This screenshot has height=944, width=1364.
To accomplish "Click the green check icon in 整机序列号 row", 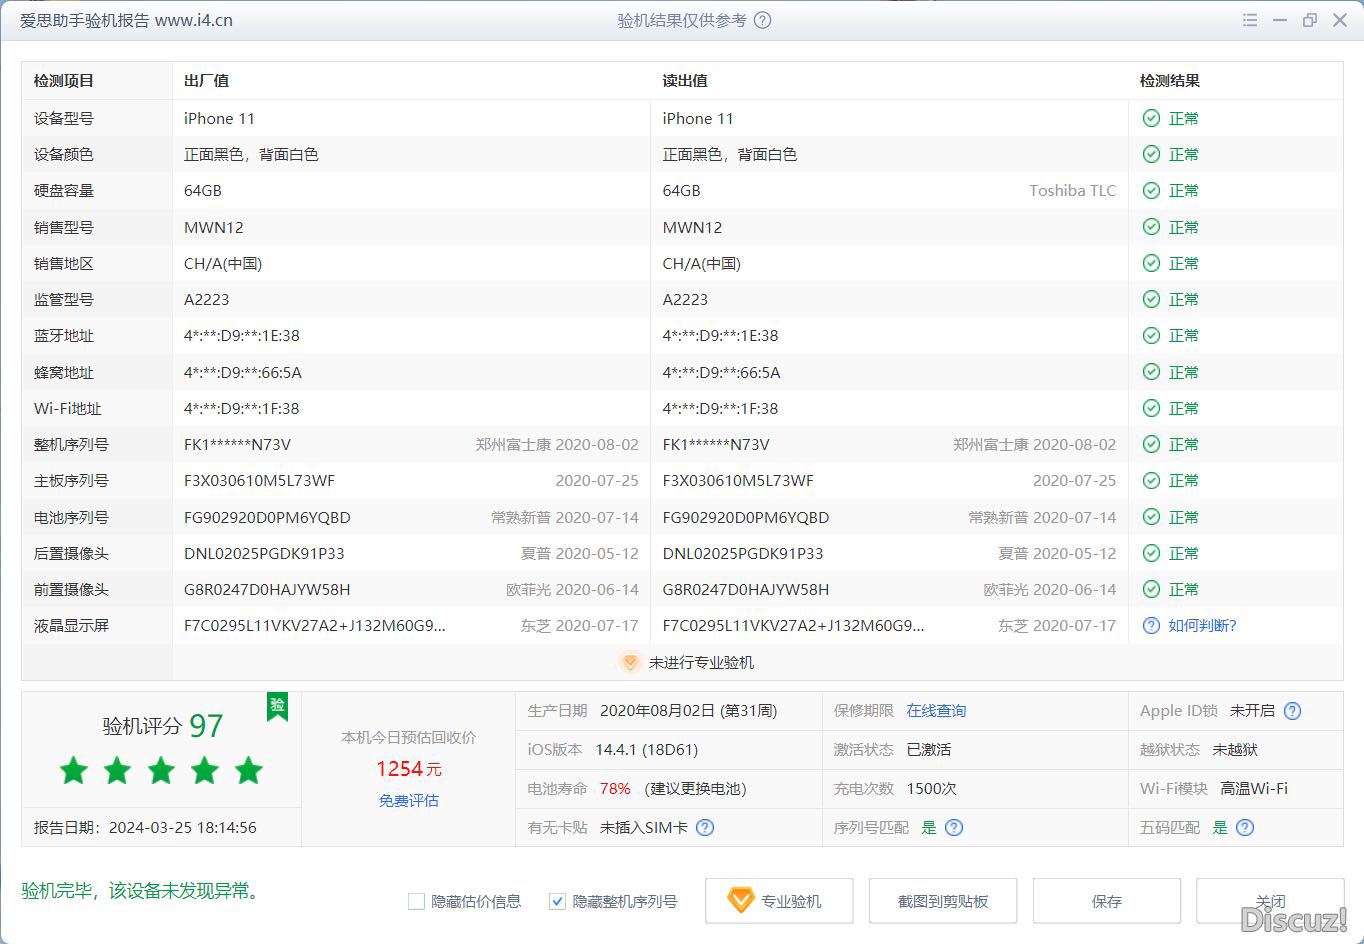I will click(1151, 444).
